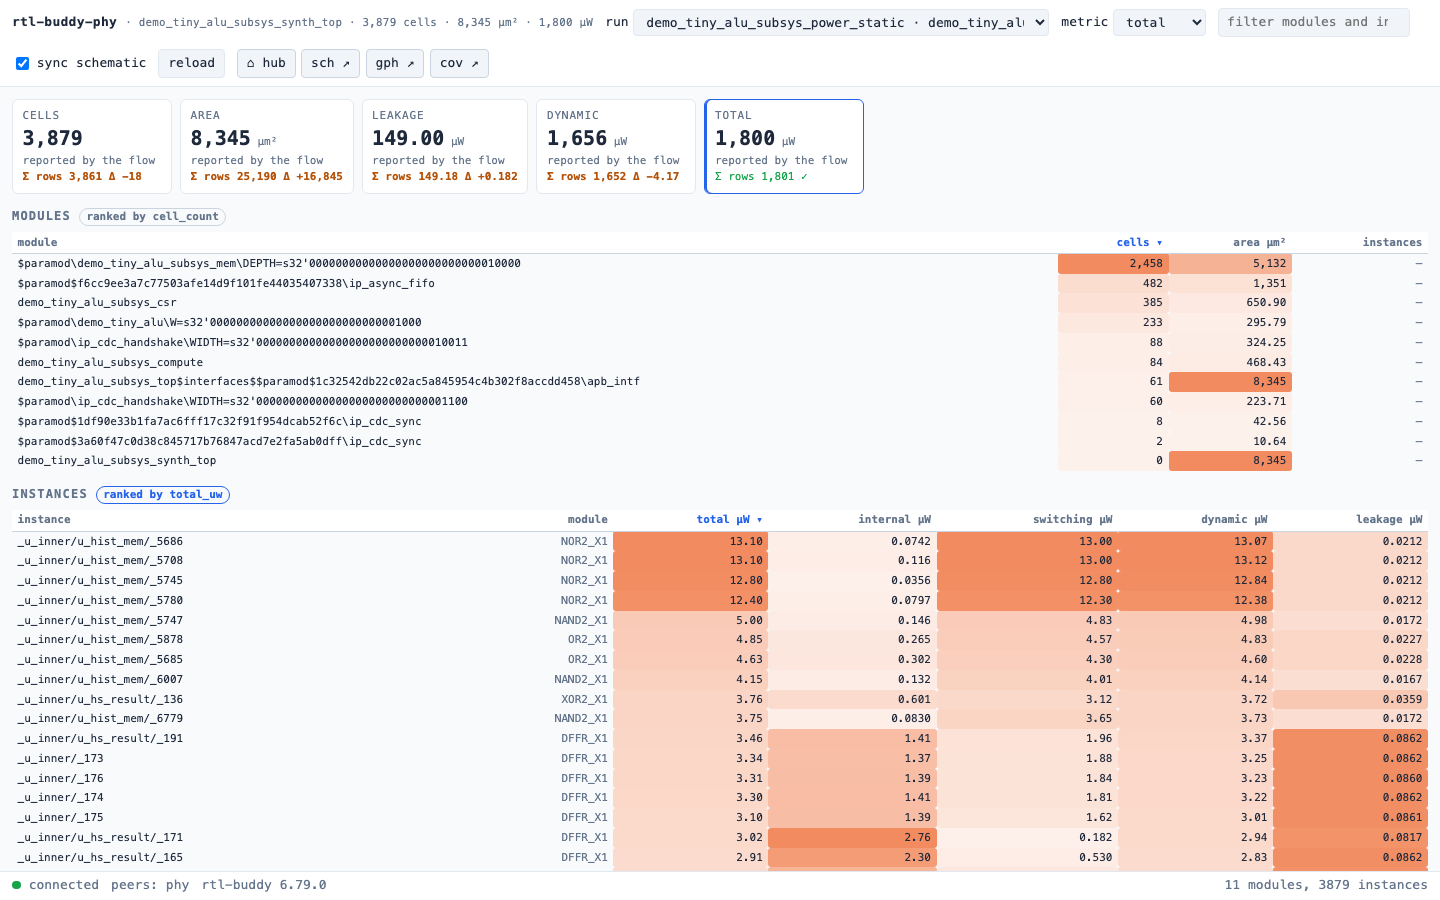Select the demo_tiny_alu_subsys_compute module row
The width and height of the screenshot is (1440, 900).
(720, 362)
